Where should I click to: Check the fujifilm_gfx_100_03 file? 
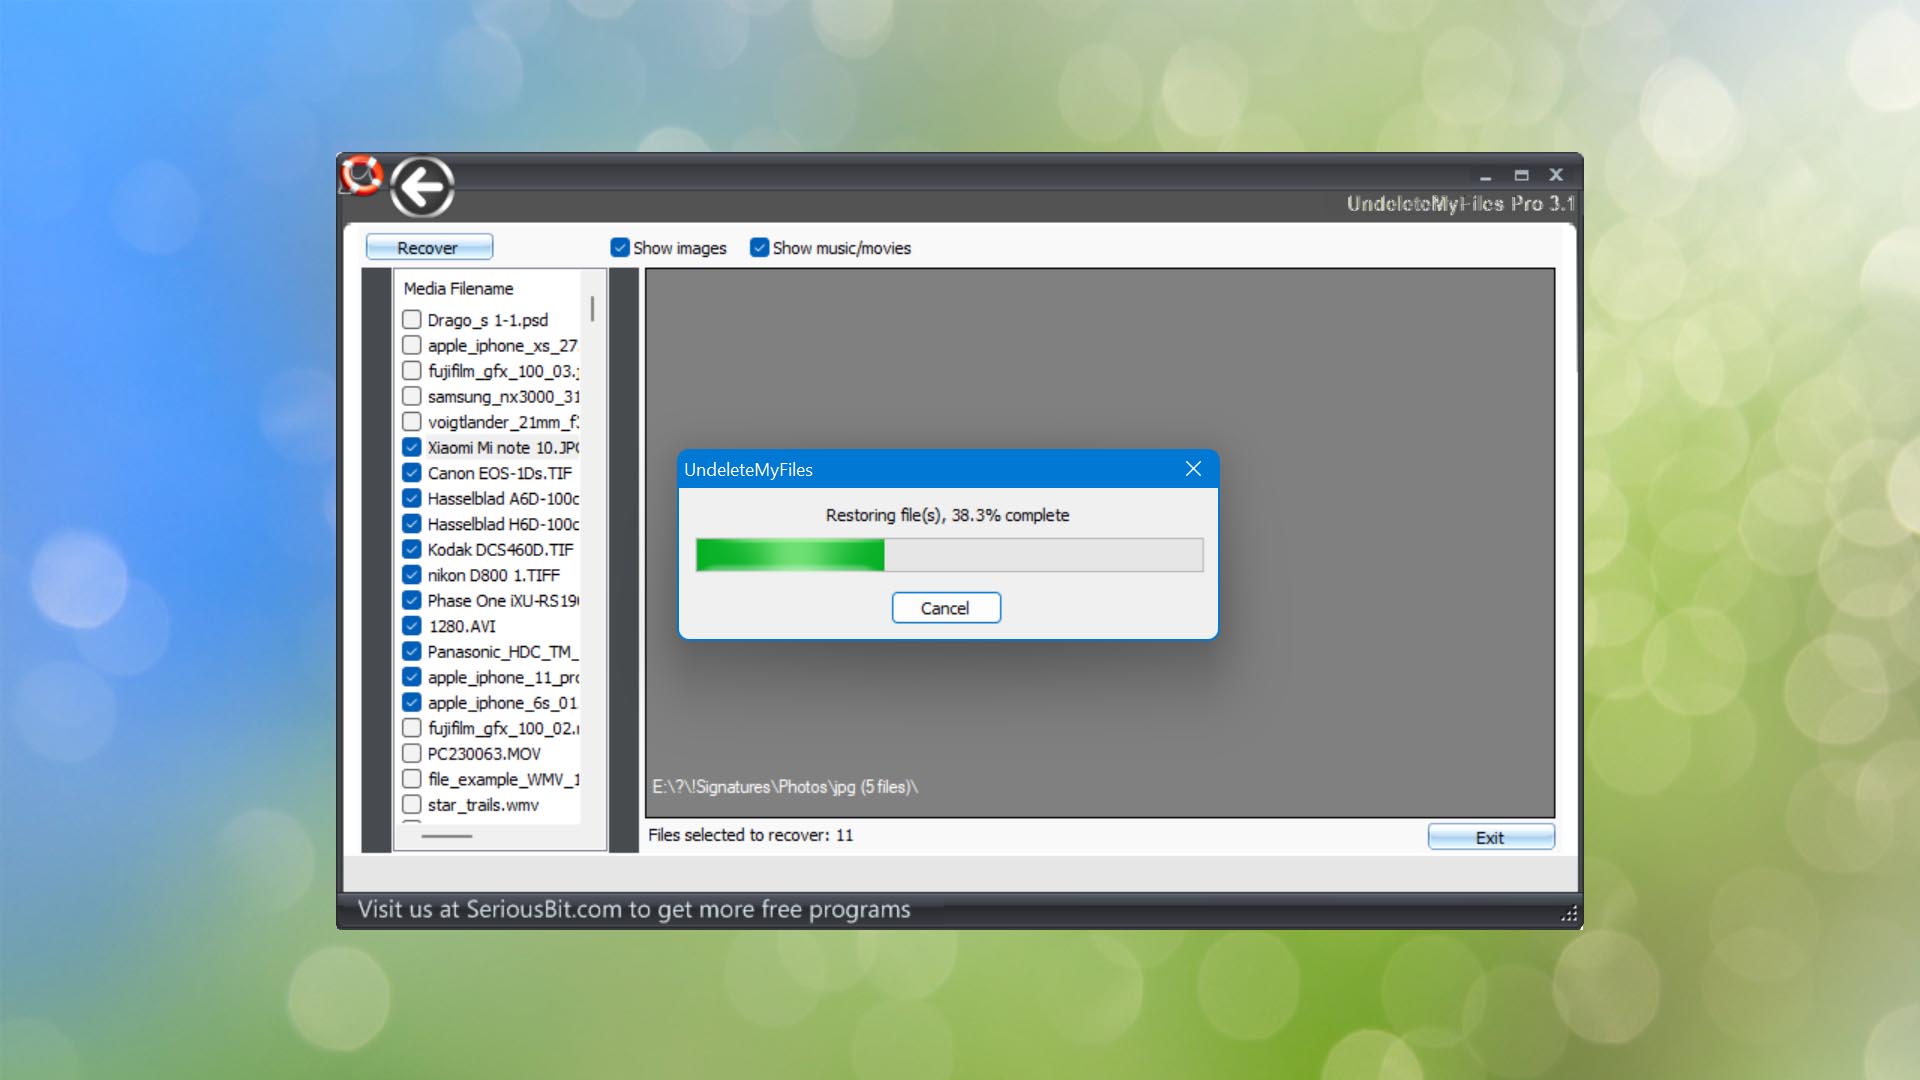[x=411, y=371]
